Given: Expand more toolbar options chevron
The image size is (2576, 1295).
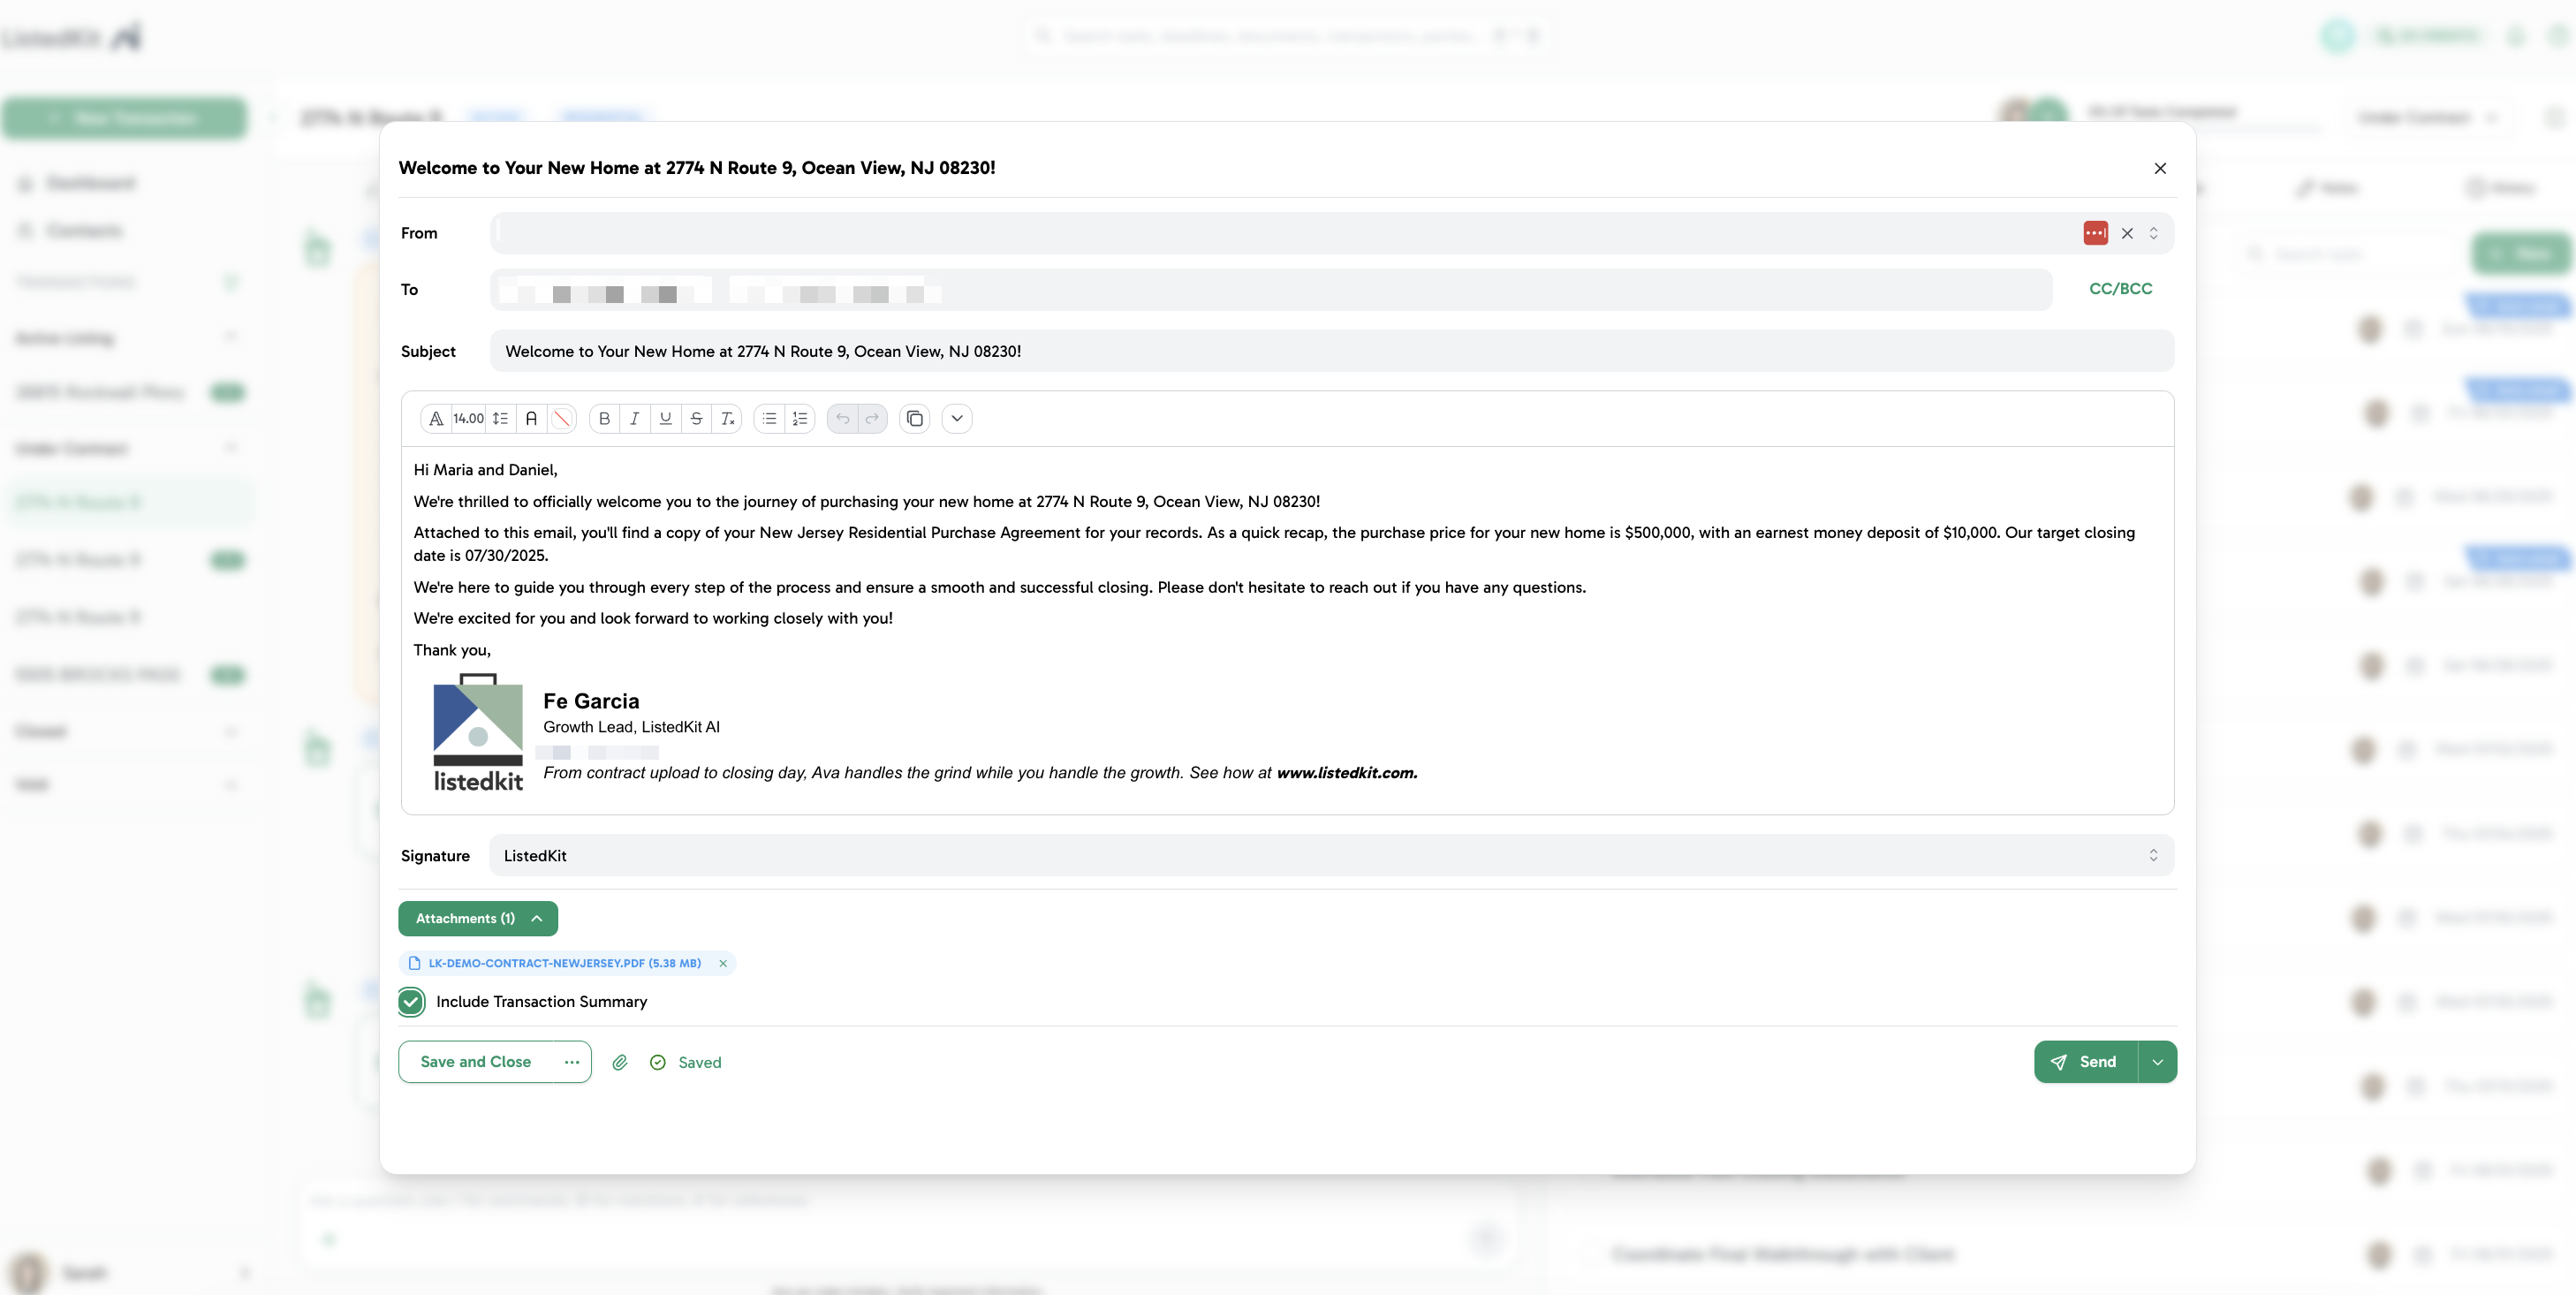Looking at the screenshot, I should tap(956, 418).
